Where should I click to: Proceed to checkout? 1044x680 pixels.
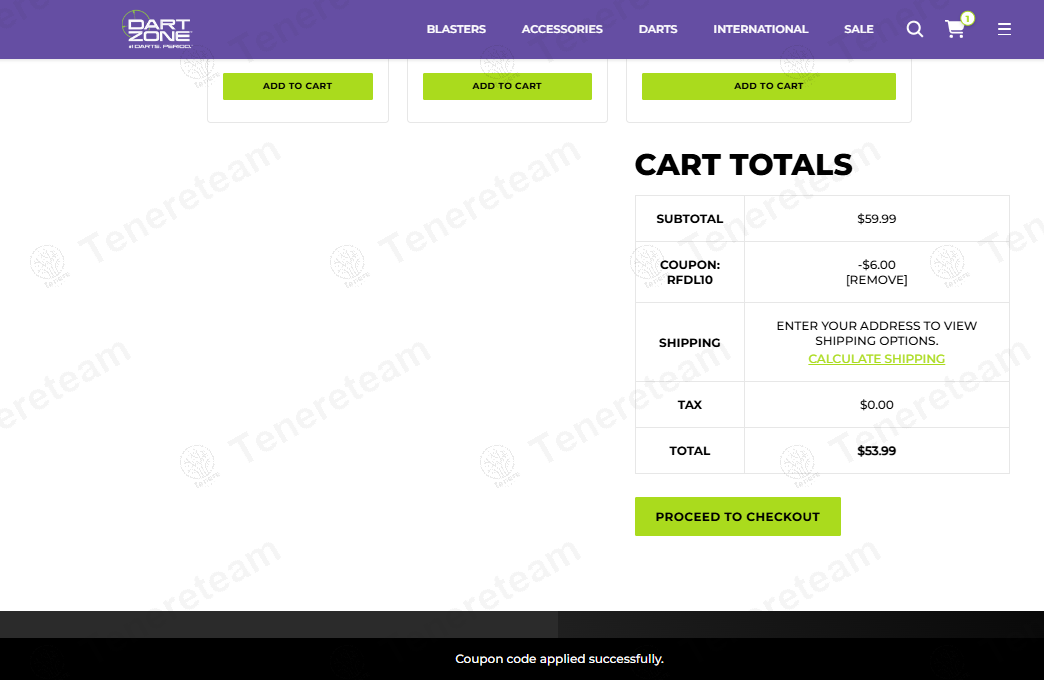point(737,517)
